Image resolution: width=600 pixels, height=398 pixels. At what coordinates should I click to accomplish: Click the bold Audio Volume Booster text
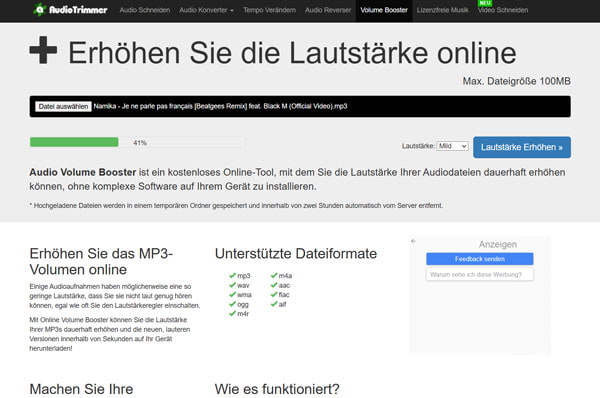tap(83, 172)
